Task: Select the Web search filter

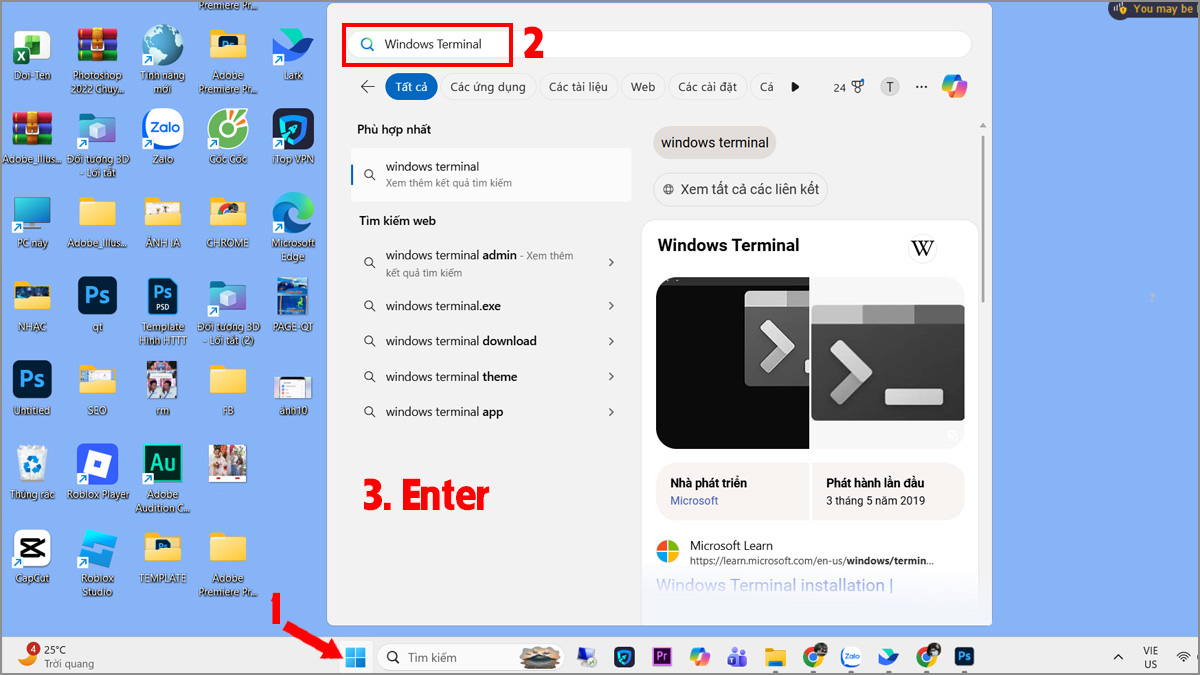Action: point(642,86)
